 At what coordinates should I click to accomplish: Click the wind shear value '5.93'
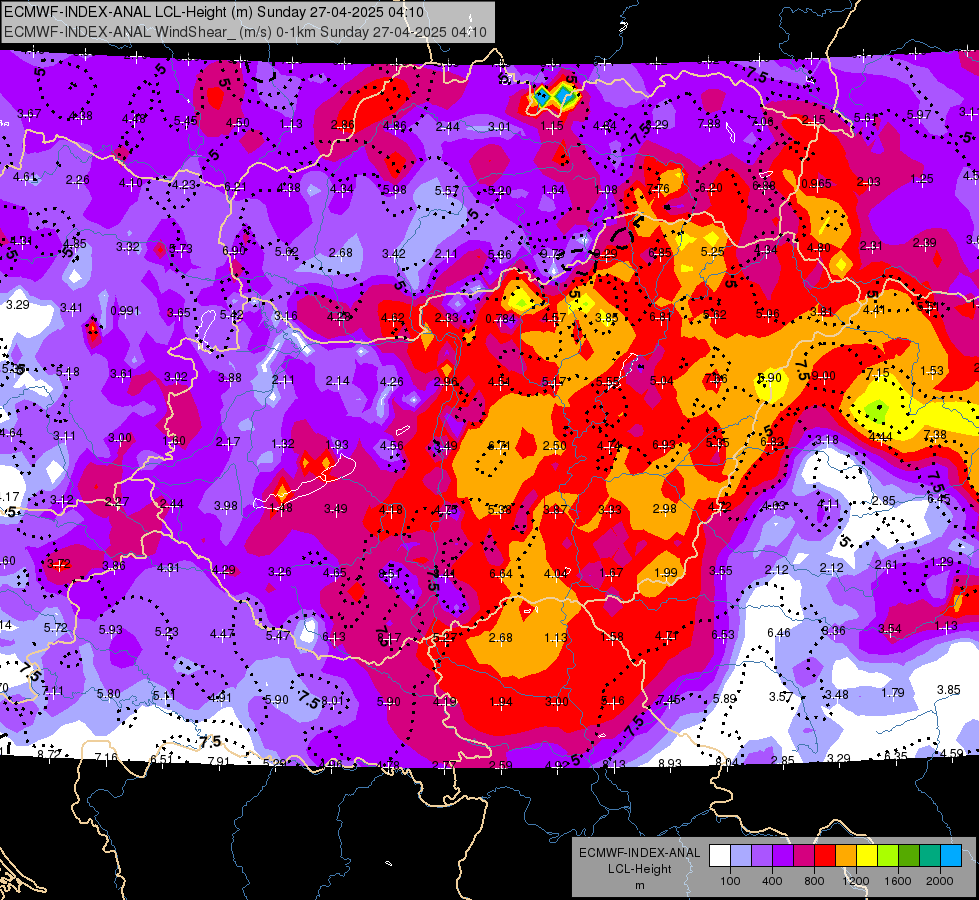click(x=111, y=629)
